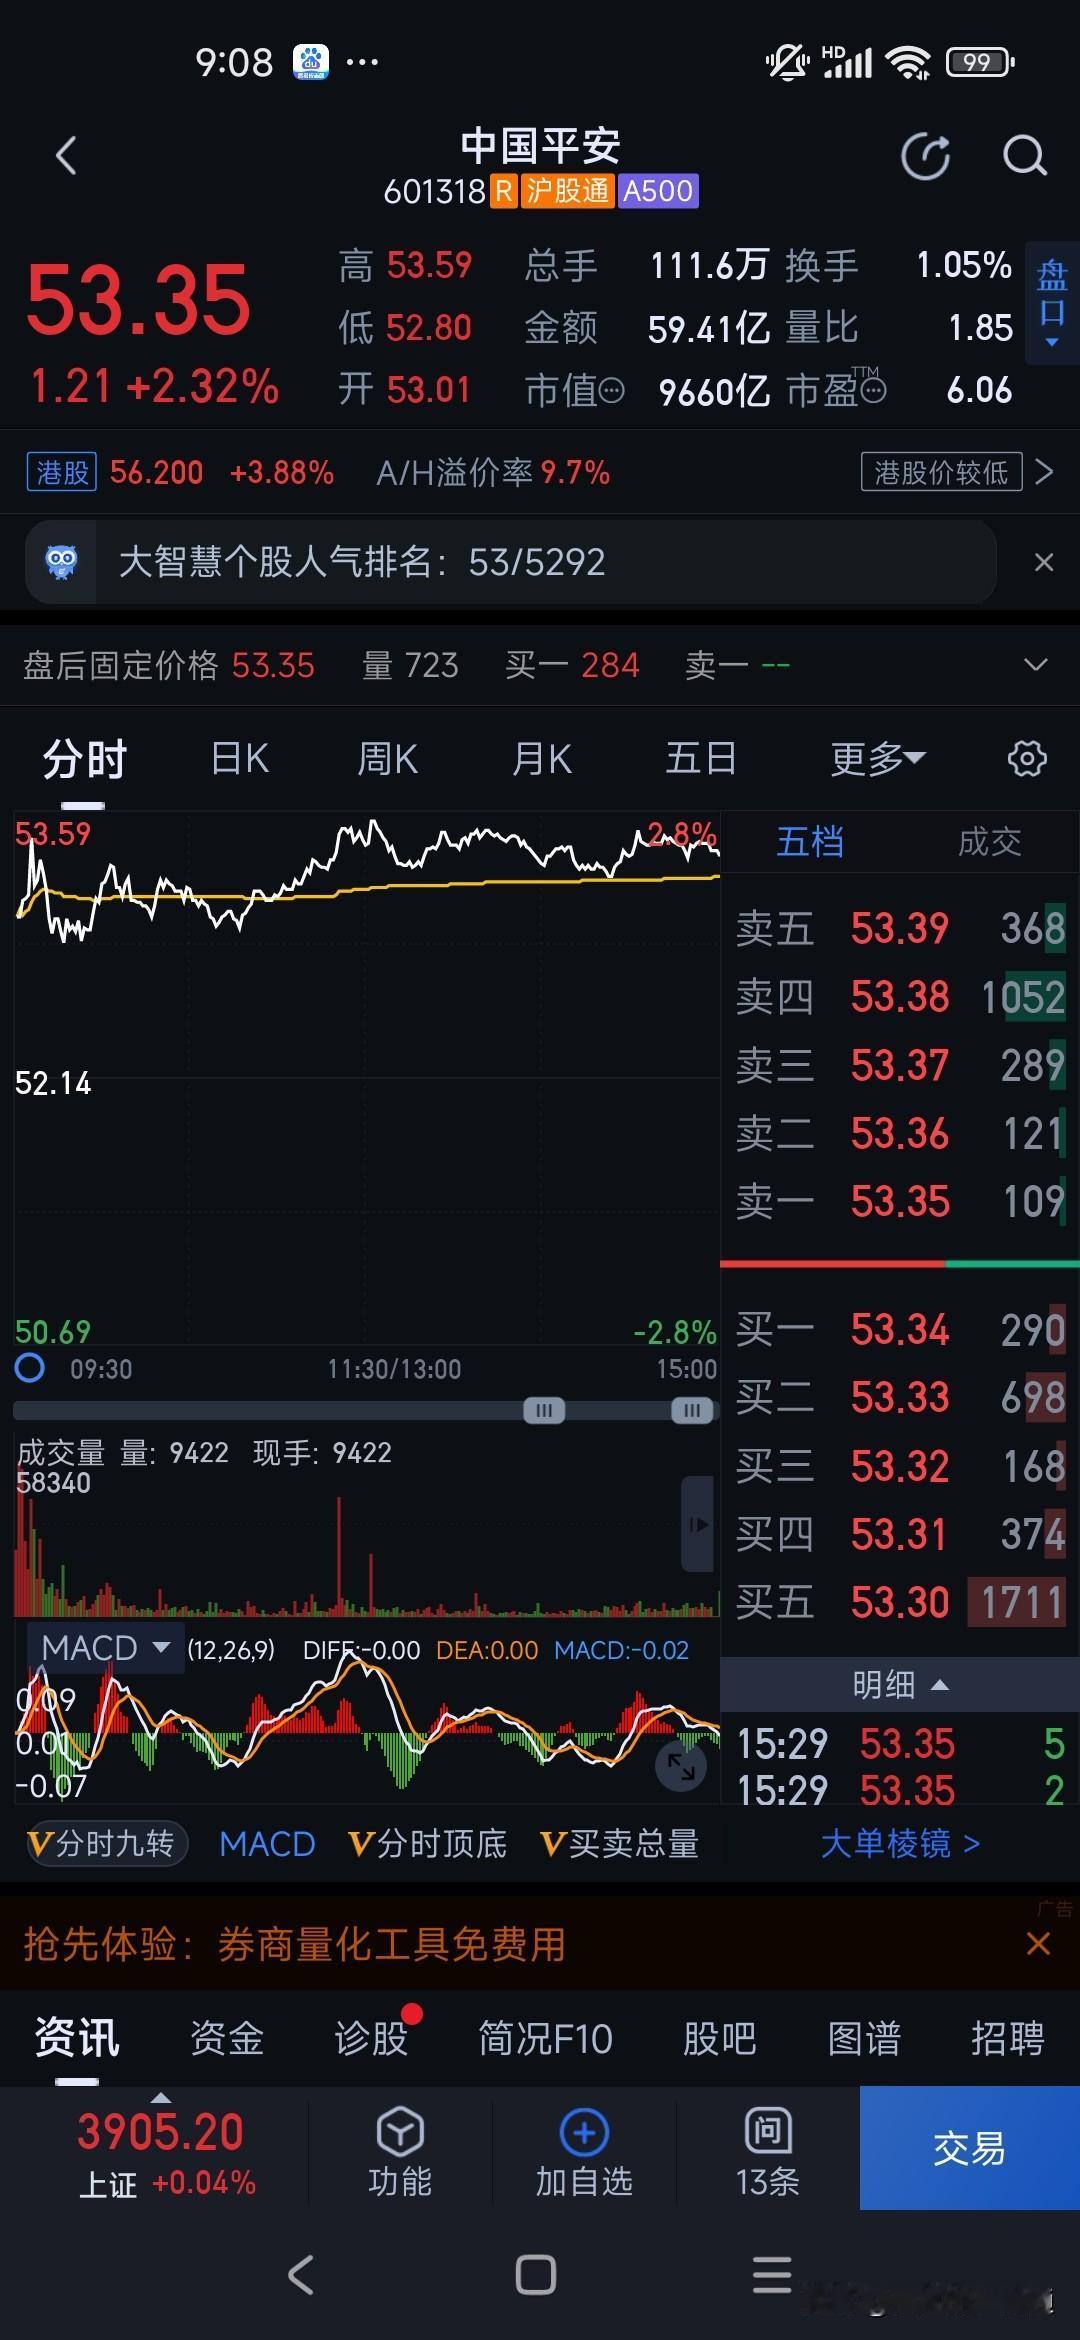Viewport: 1080px width, 2340px height.
Task: Open the 抢先体验 券商量化工具免费用 promo
Action: click(295, 1944)
